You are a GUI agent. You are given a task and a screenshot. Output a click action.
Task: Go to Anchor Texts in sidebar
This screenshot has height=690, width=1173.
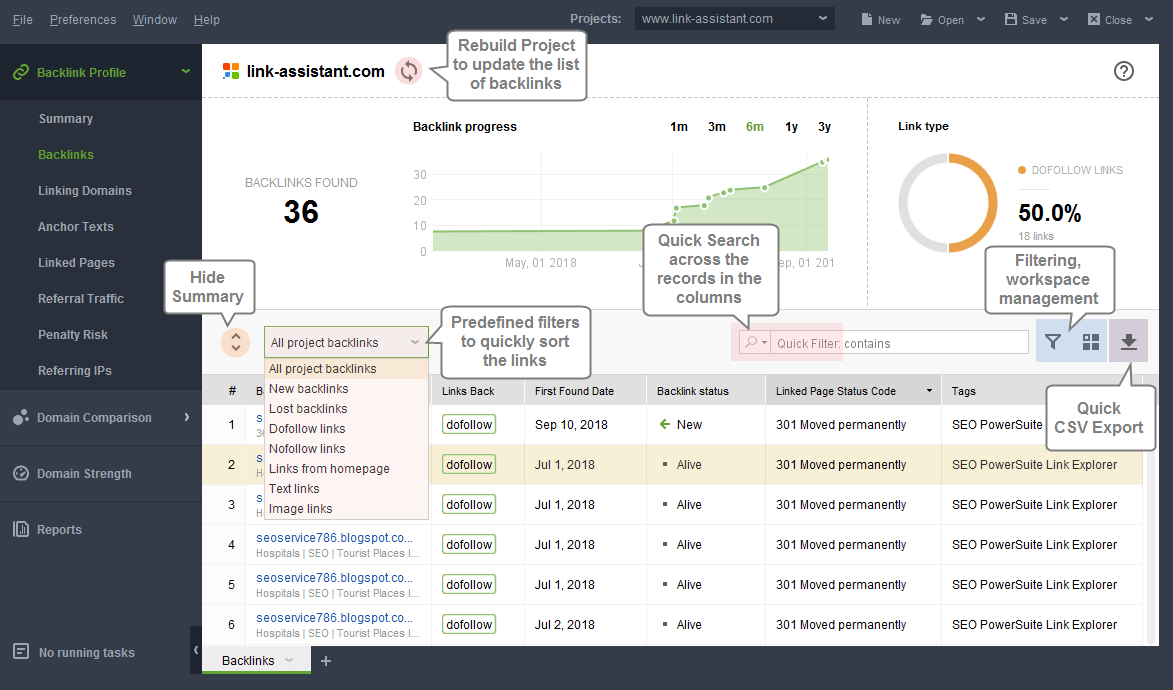click(76, 226)
